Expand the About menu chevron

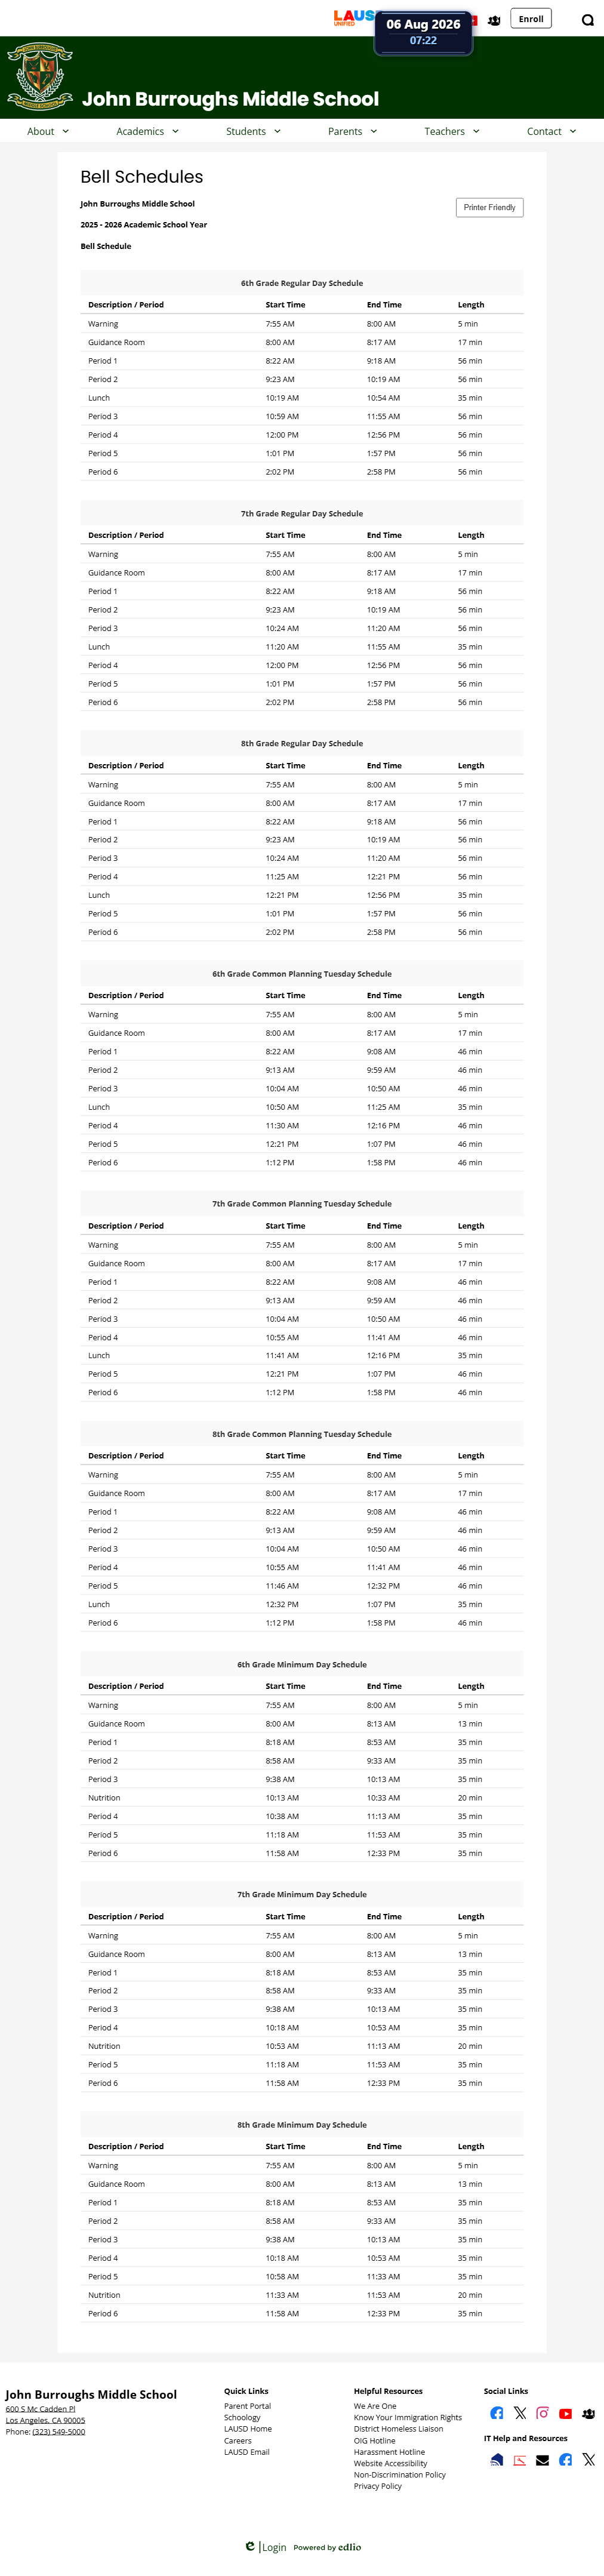tap(66, 131)
